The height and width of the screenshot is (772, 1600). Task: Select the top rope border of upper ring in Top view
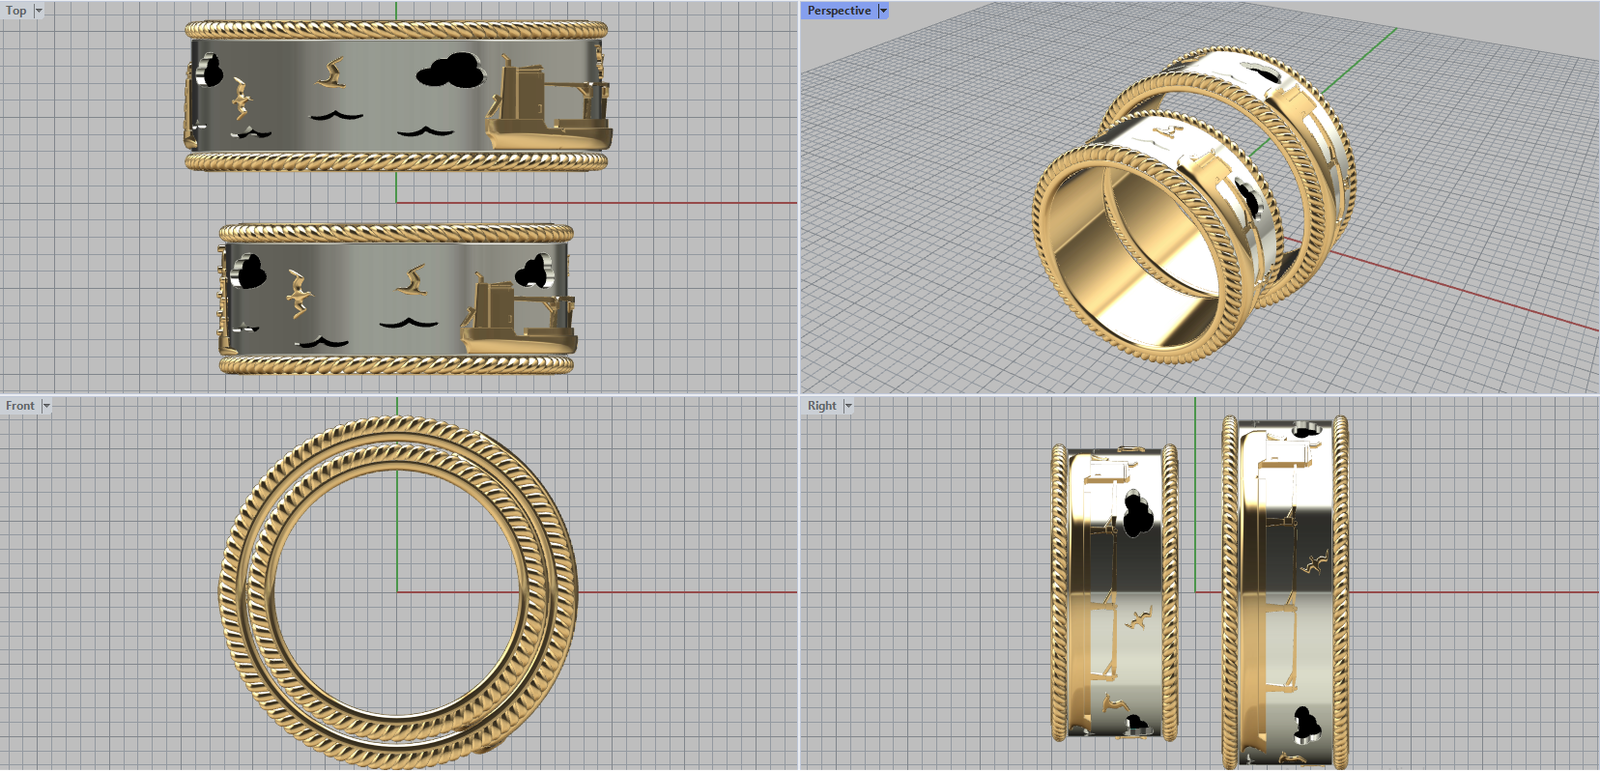coord(396,29)
